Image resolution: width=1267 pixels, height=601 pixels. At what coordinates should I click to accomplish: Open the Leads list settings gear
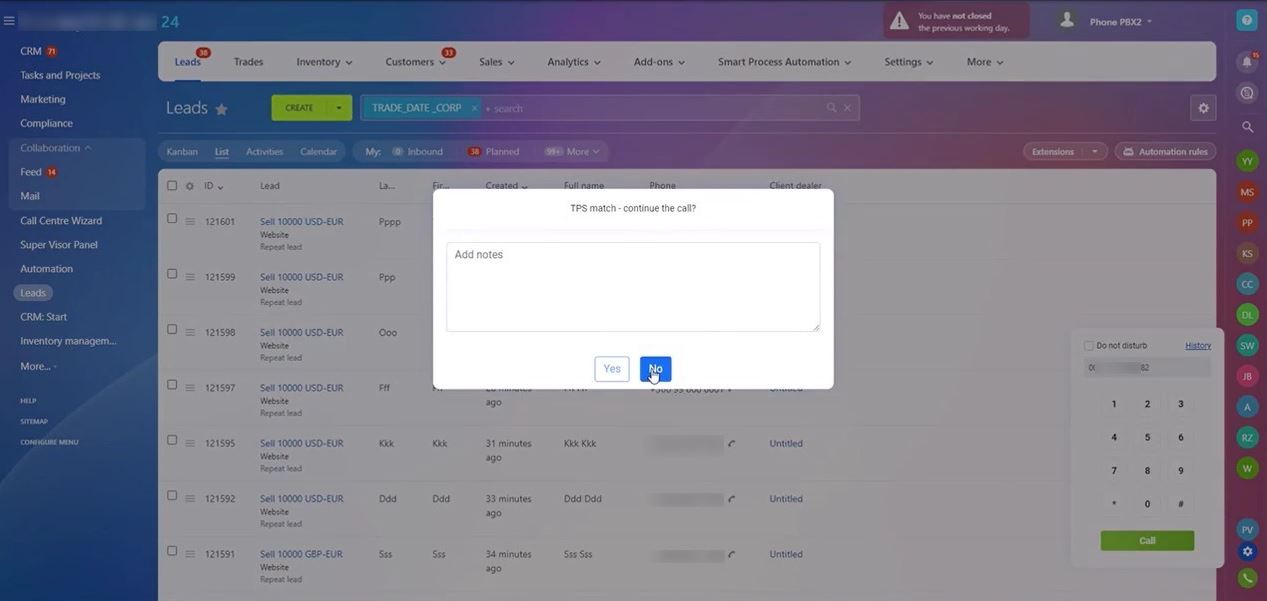1203,108
